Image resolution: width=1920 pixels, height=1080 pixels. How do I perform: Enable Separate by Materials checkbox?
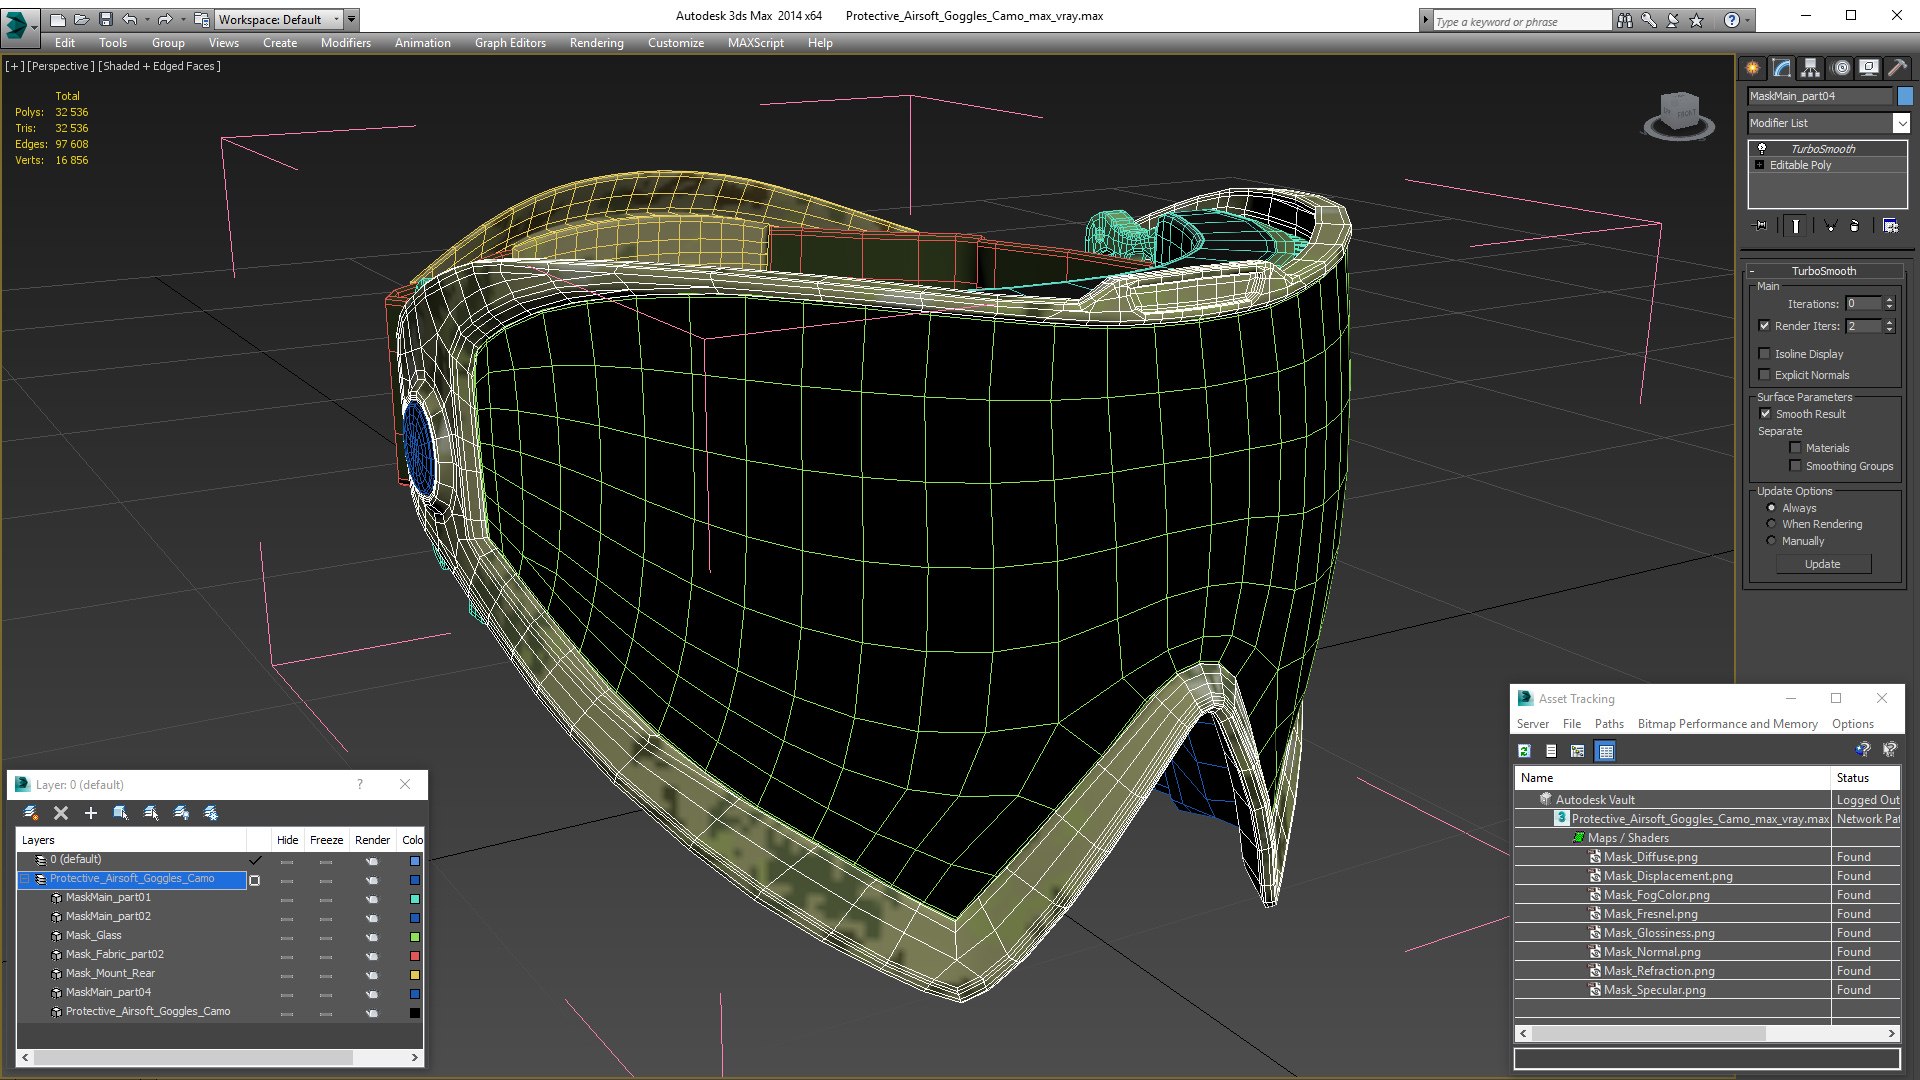[x=1795, y=448]
